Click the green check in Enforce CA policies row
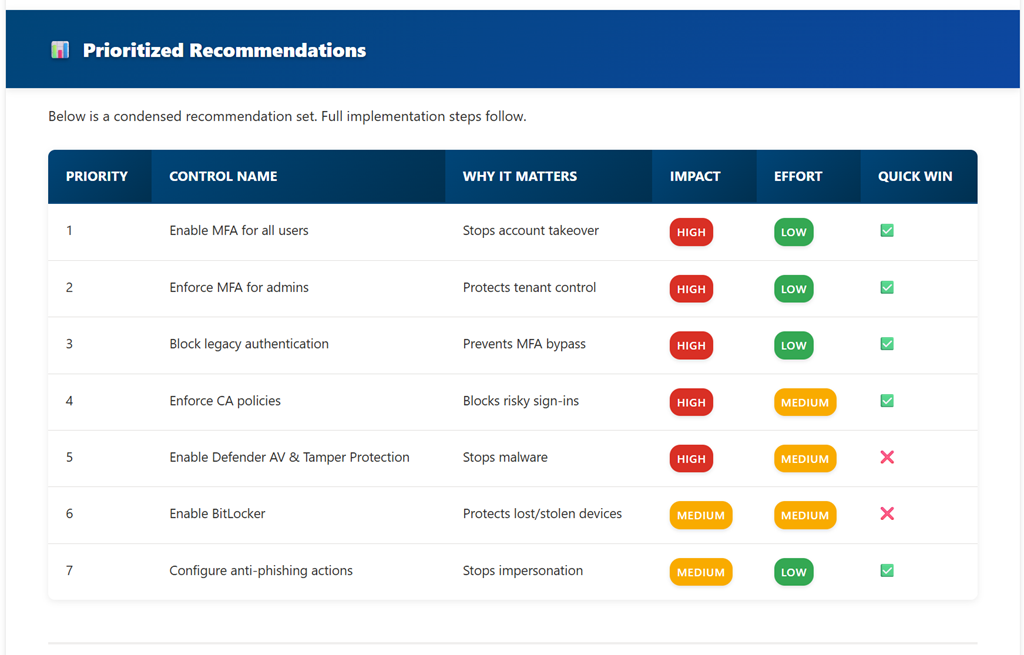 coord(887,401)
